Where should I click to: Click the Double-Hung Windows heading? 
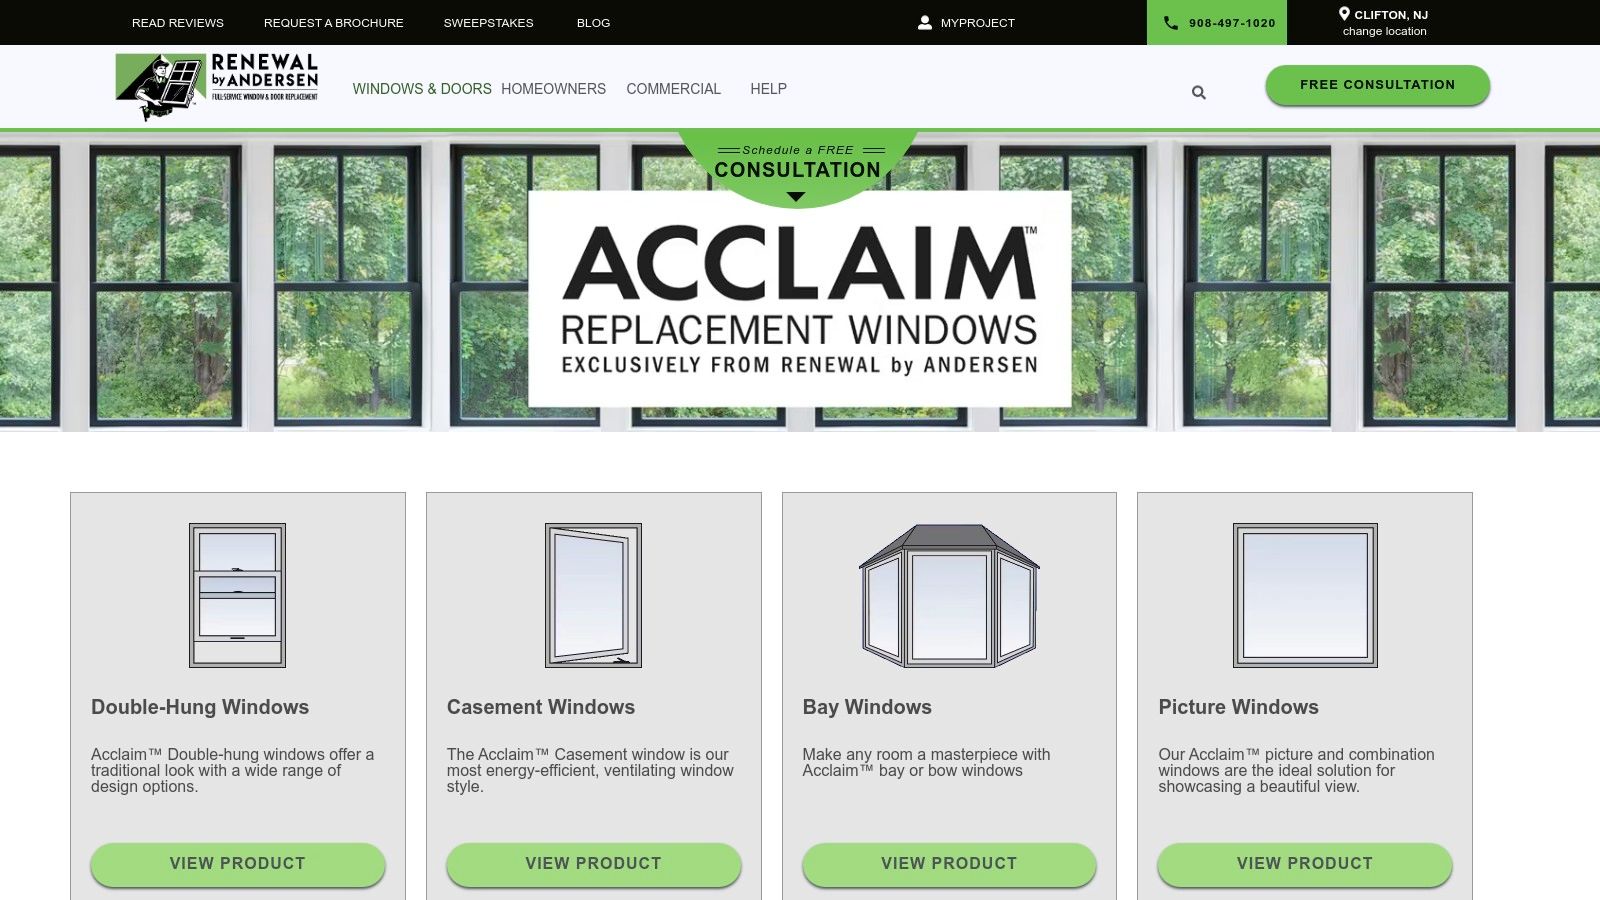200,707
